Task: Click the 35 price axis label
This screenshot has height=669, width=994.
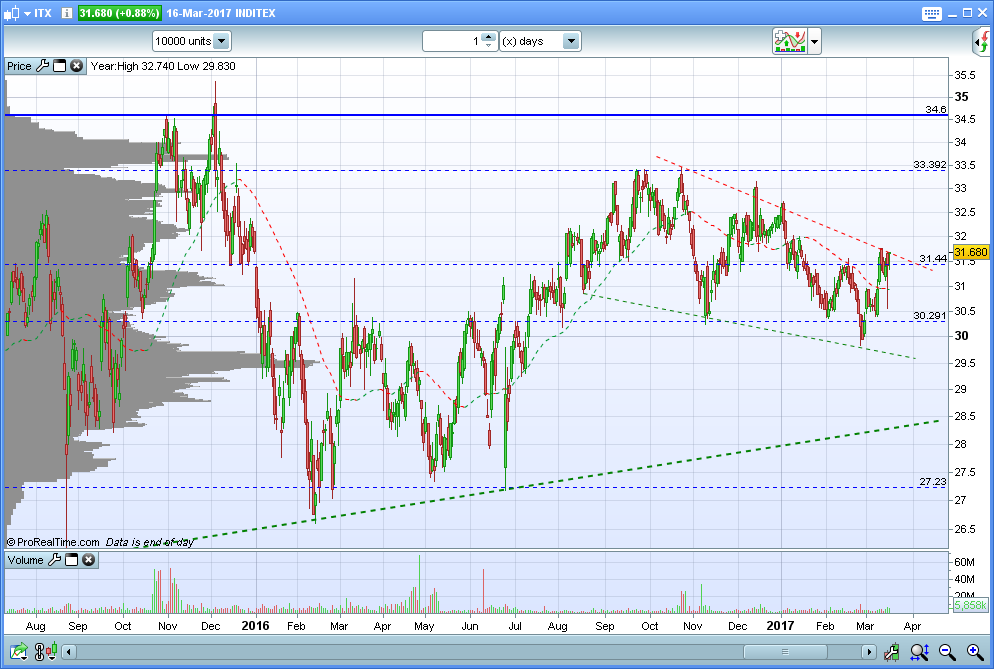Action: click(x=962, y=96)
